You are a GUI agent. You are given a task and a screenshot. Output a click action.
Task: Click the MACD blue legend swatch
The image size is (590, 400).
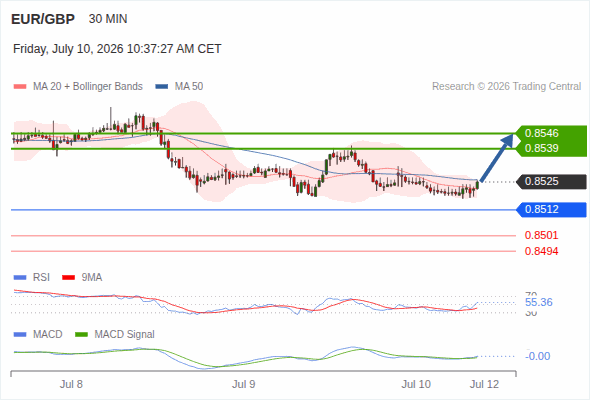(x=20, y=335)
